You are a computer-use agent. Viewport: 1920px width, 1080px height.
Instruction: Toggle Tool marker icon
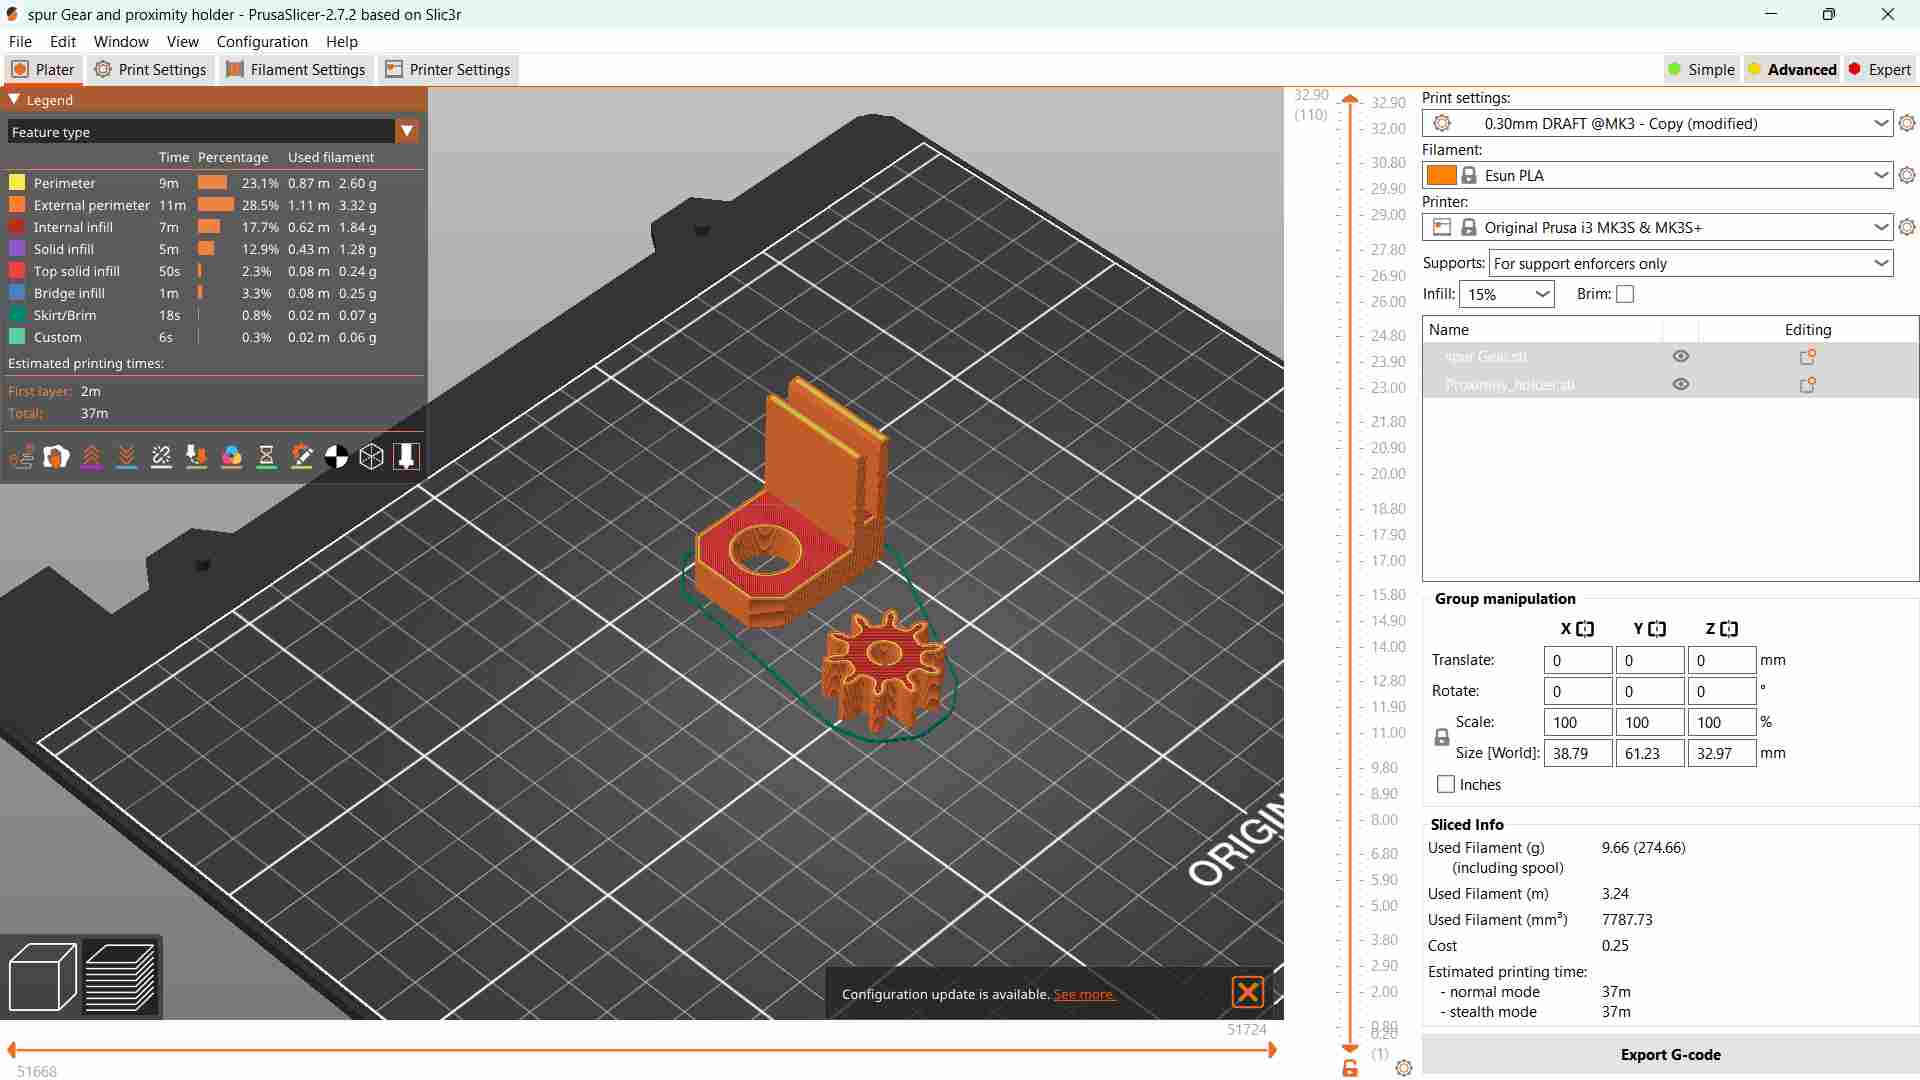click(x=406, y=457)
